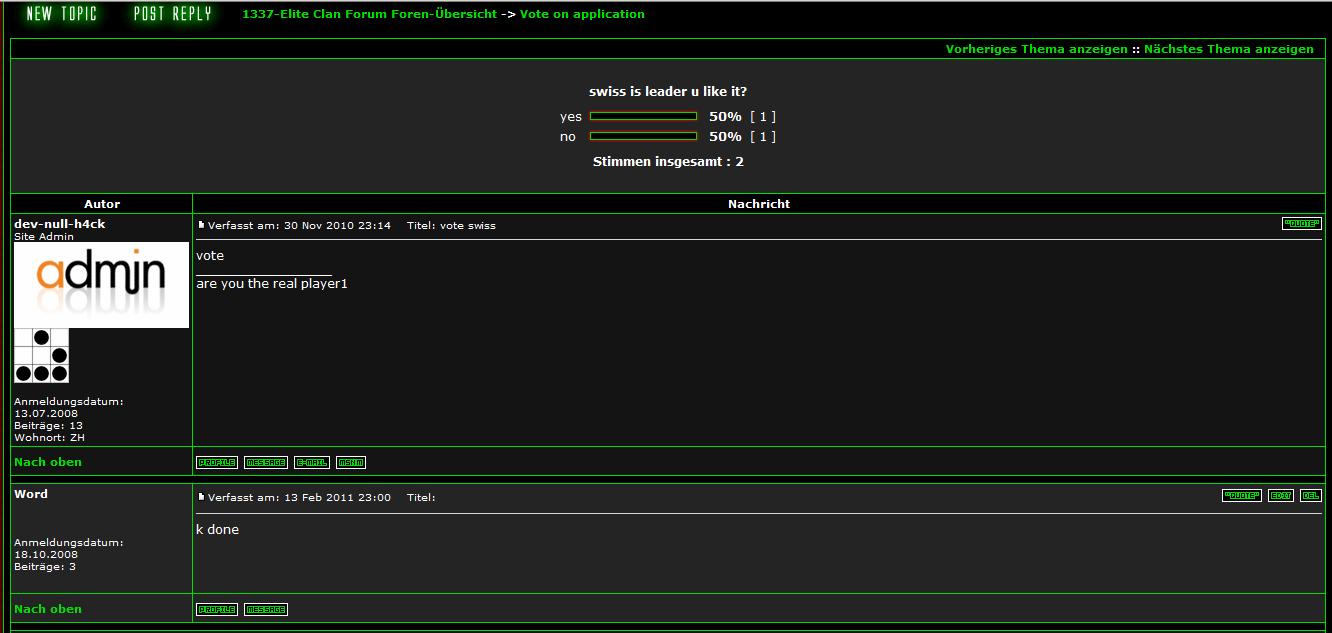Send private message to Word
The height and width of the screenshot is (633, 1332).
point(265,610)
